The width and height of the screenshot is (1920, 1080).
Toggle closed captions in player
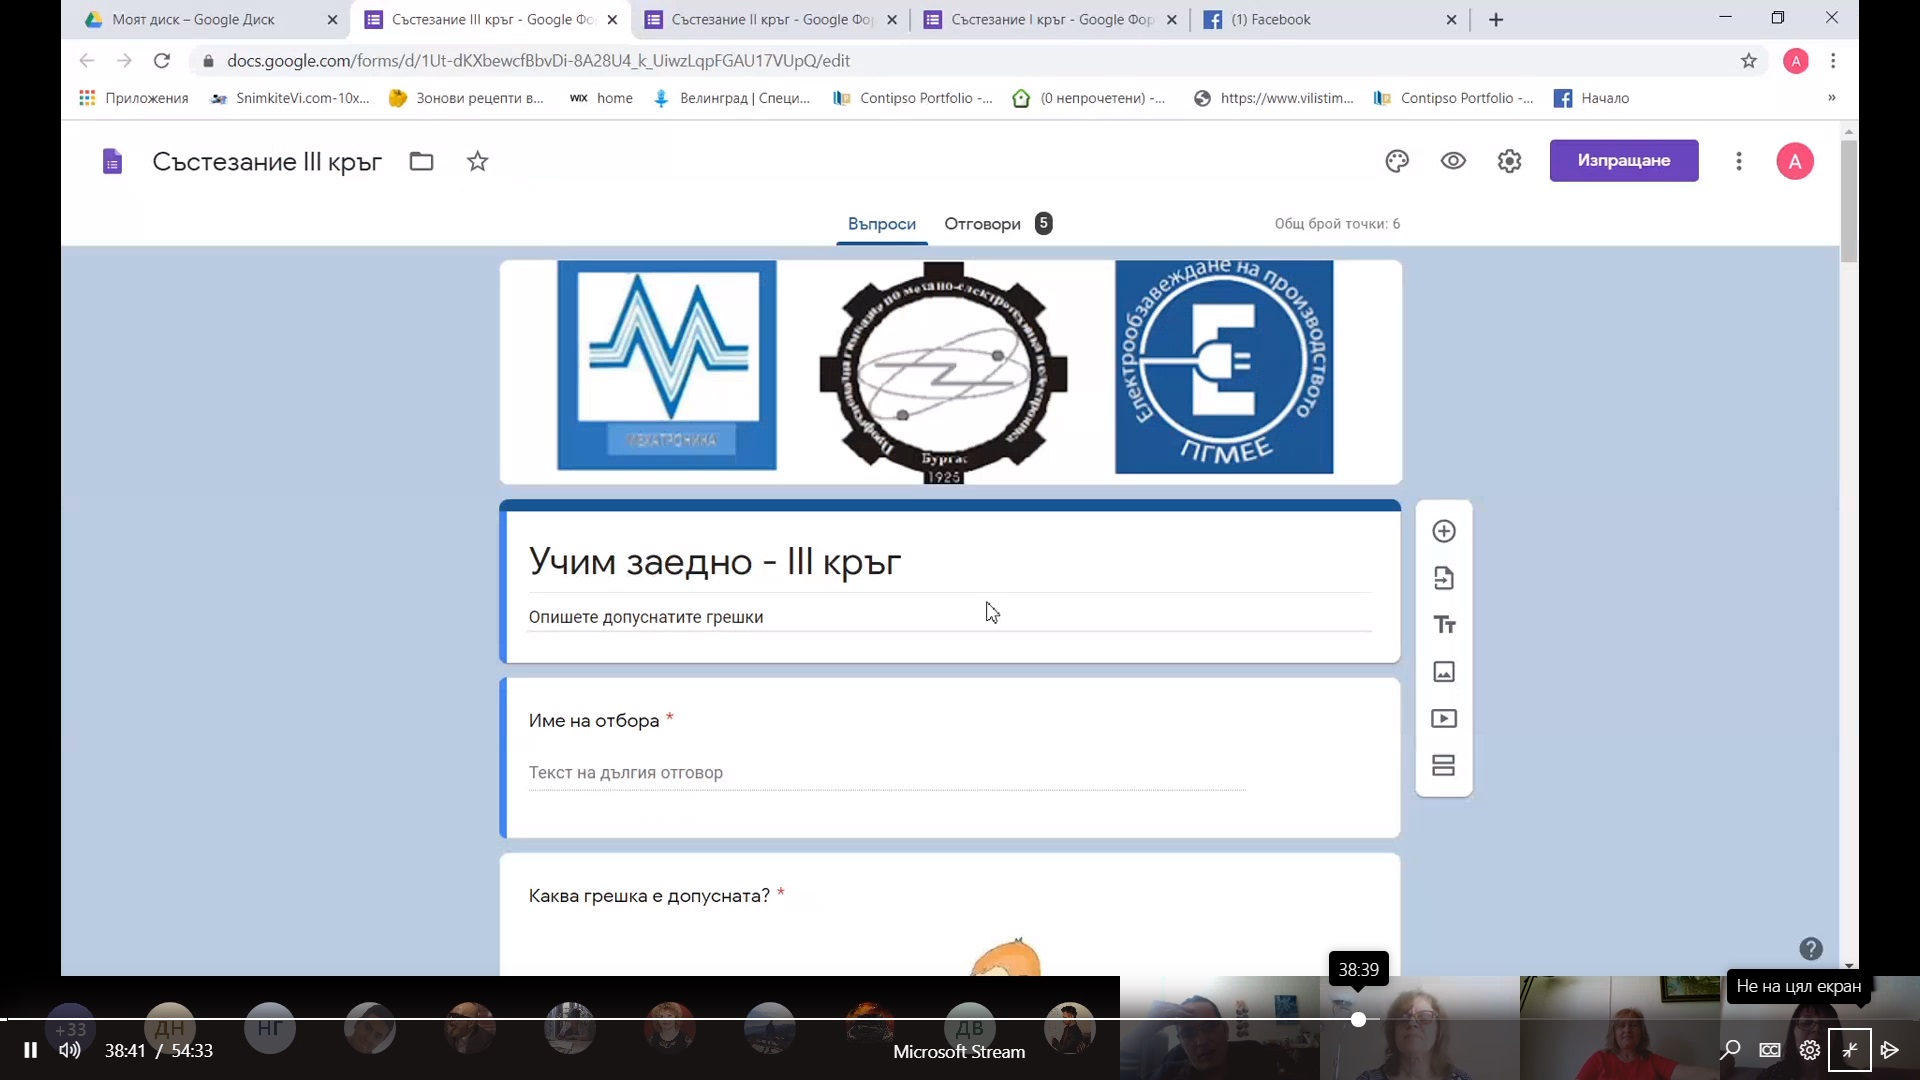(x=1770, y=1050)
